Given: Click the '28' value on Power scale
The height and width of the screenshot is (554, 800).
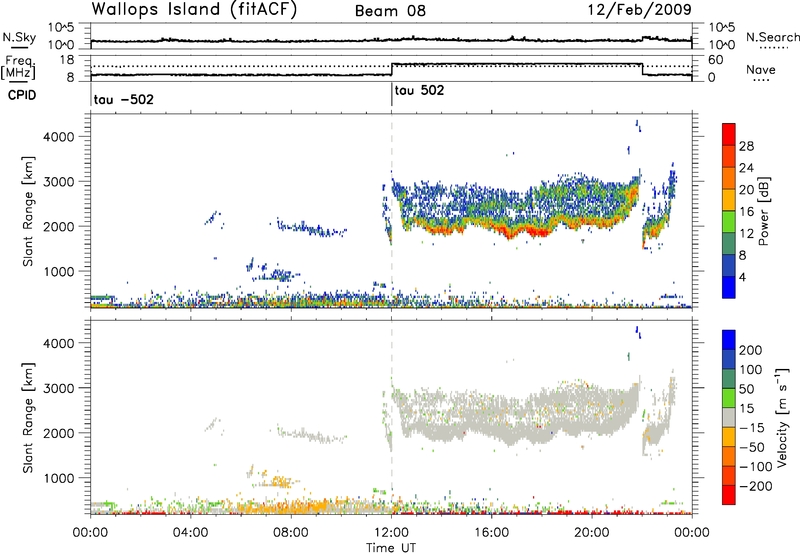Looking at the screenshot, I should click(x=746, y=146).
